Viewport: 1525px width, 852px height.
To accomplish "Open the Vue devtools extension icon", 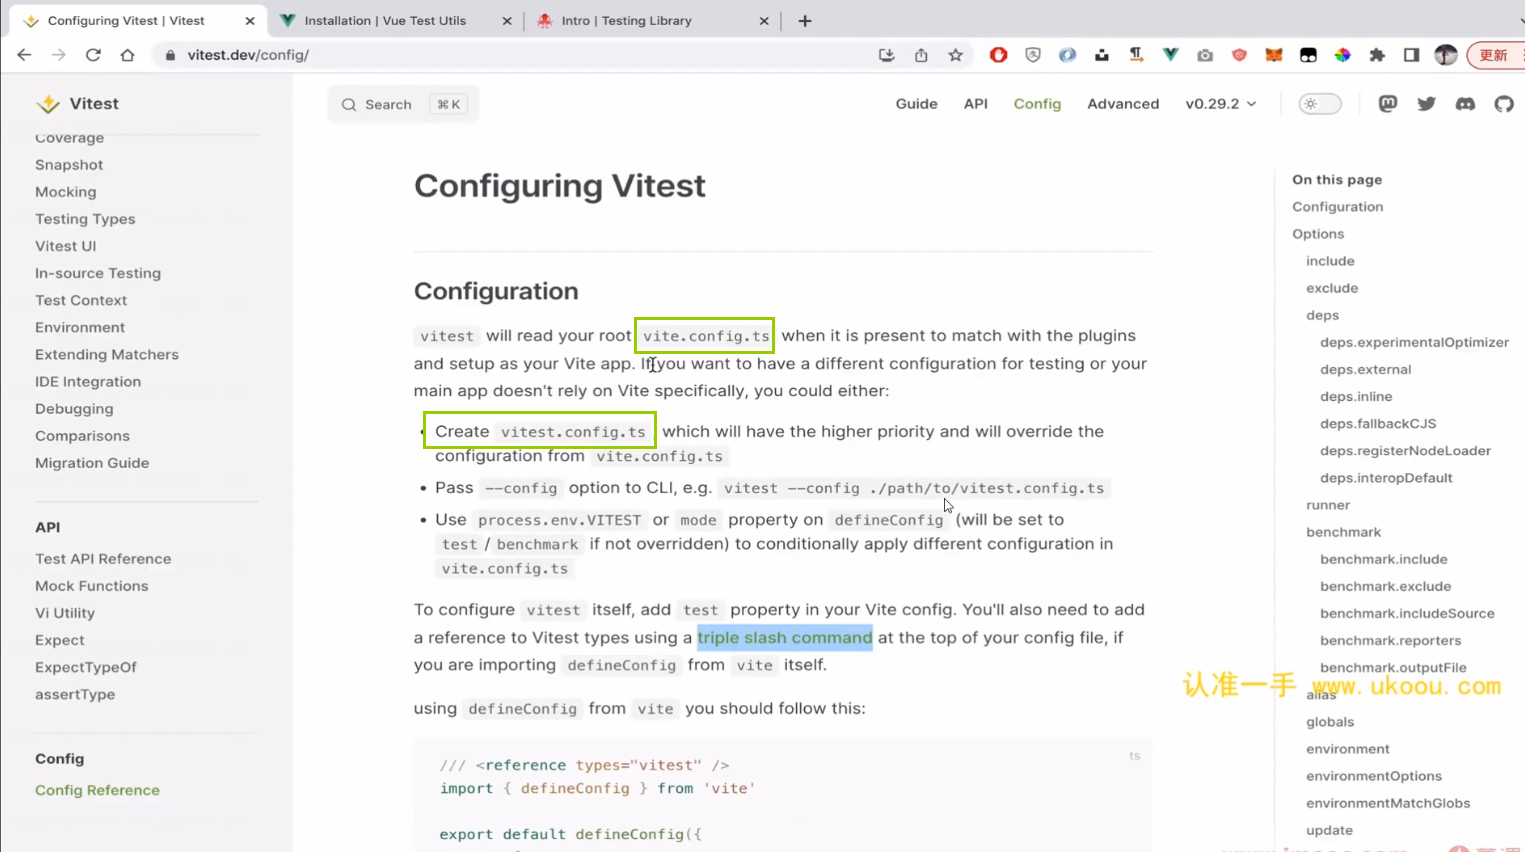I will (x=1170, y=55).
